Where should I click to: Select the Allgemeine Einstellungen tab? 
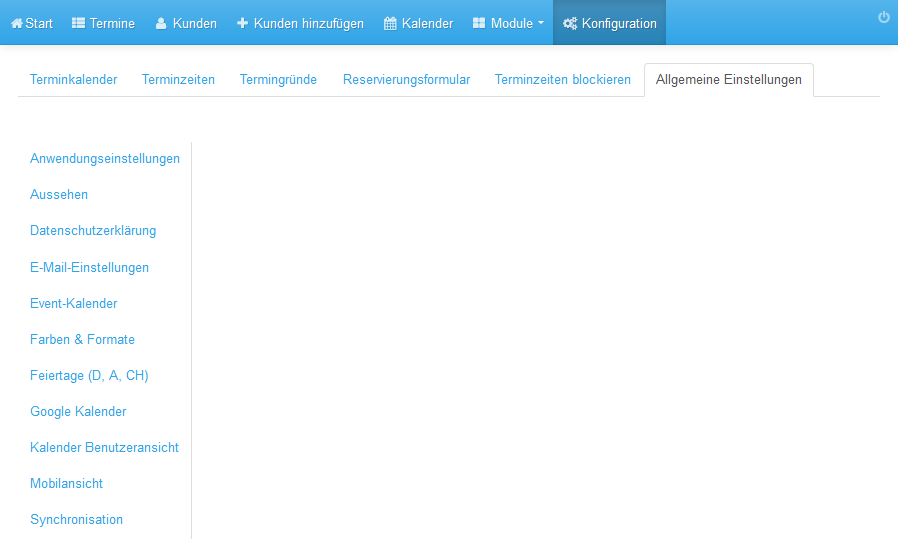point(729,80)
